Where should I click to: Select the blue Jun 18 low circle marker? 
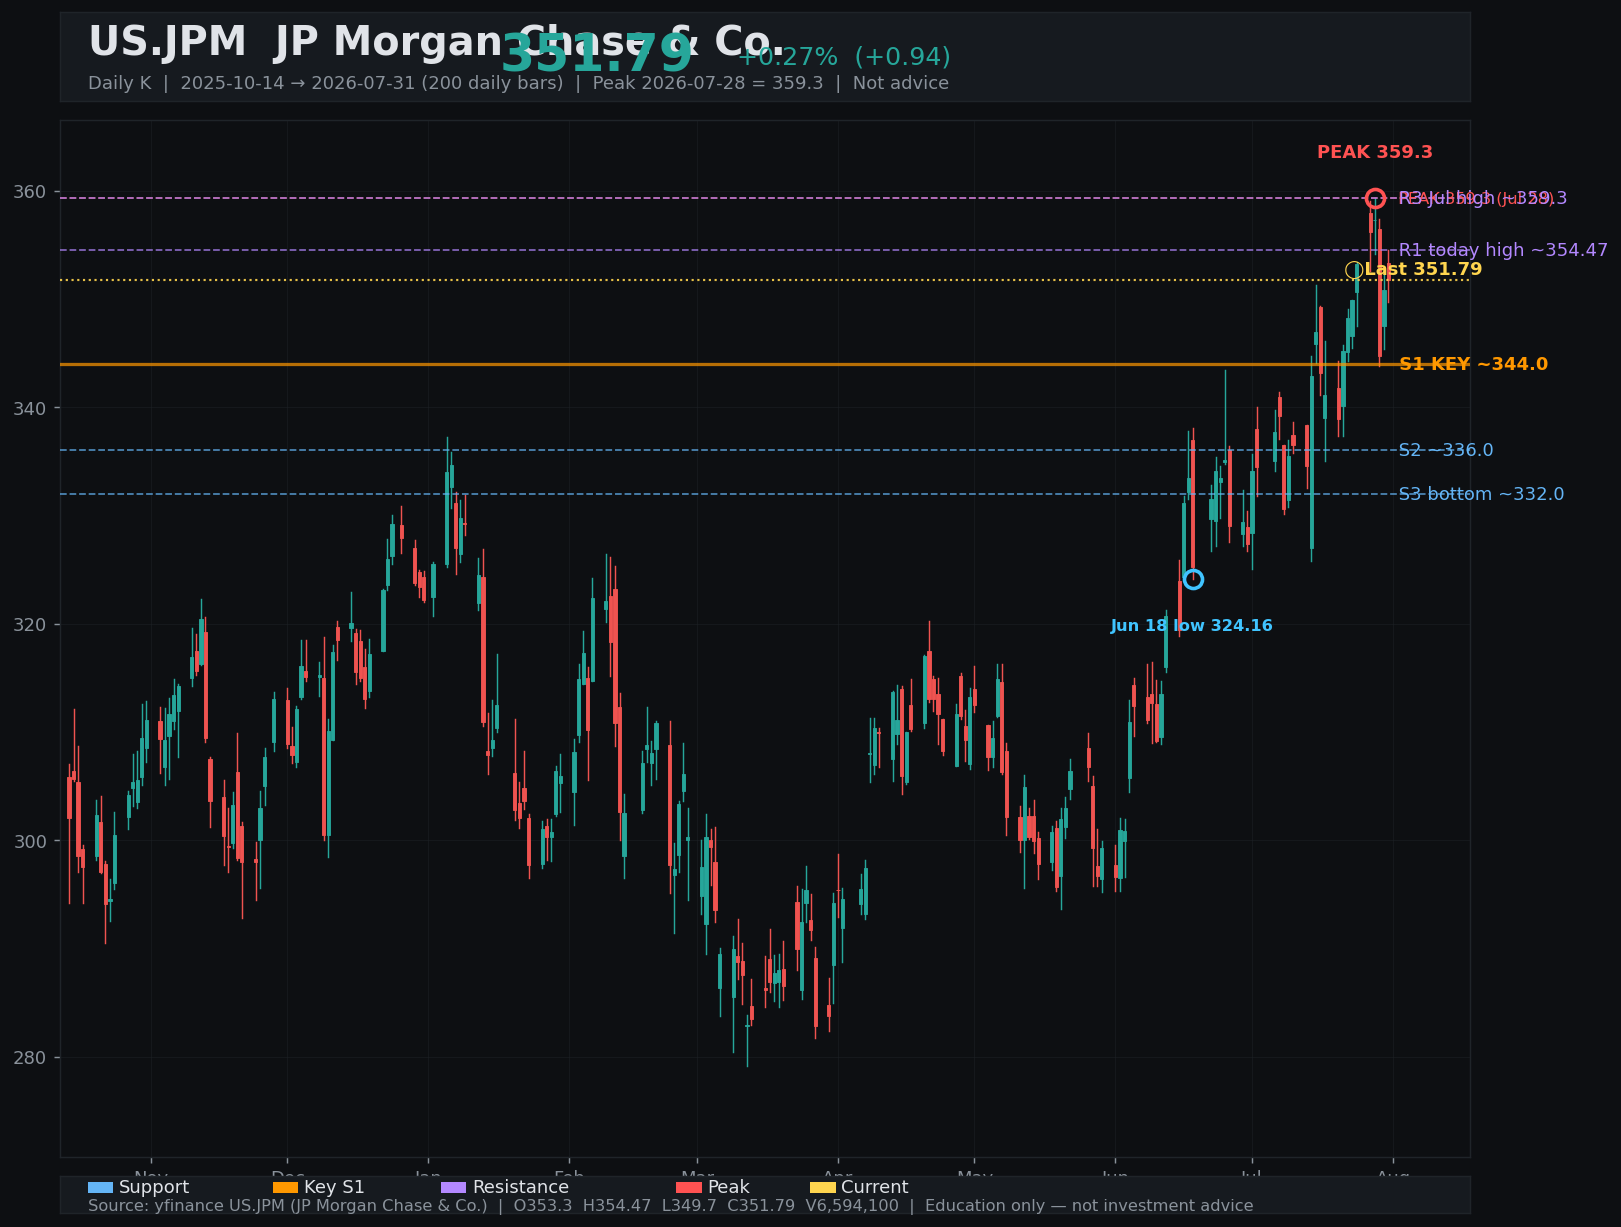tap(1193, 579)
